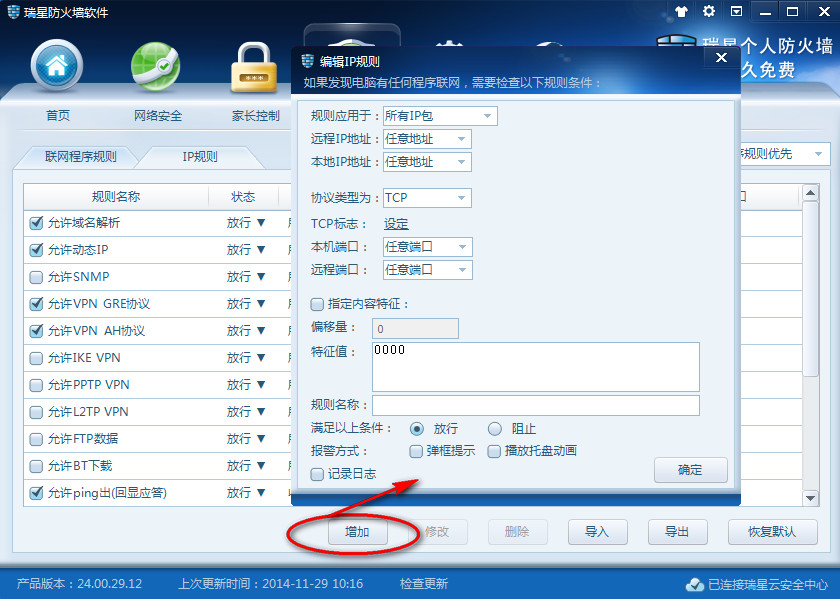Viewport: 840px width, 599px height.
Task: Expand the 规则应用于 dropdown
Action: coord(488,116)
